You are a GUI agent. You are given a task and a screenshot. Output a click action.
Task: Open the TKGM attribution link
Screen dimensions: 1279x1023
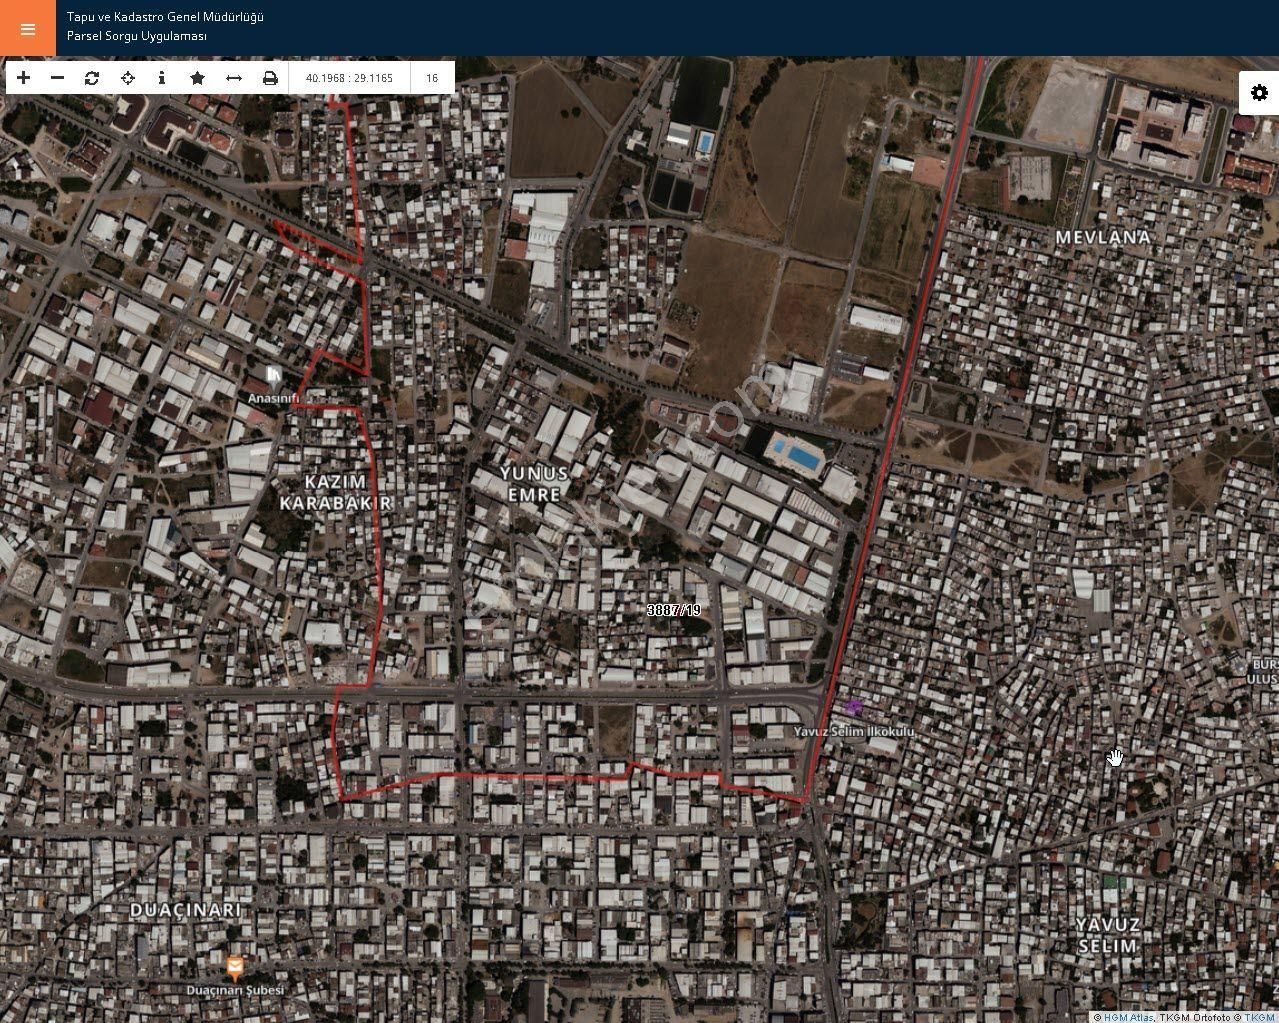click(1261, 1017)
